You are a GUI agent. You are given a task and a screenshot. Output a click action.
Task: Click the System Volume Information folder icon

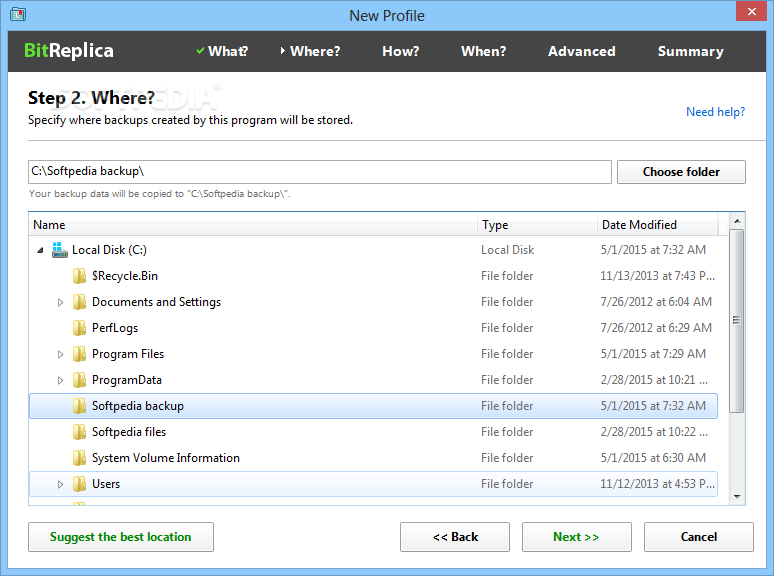79,458
